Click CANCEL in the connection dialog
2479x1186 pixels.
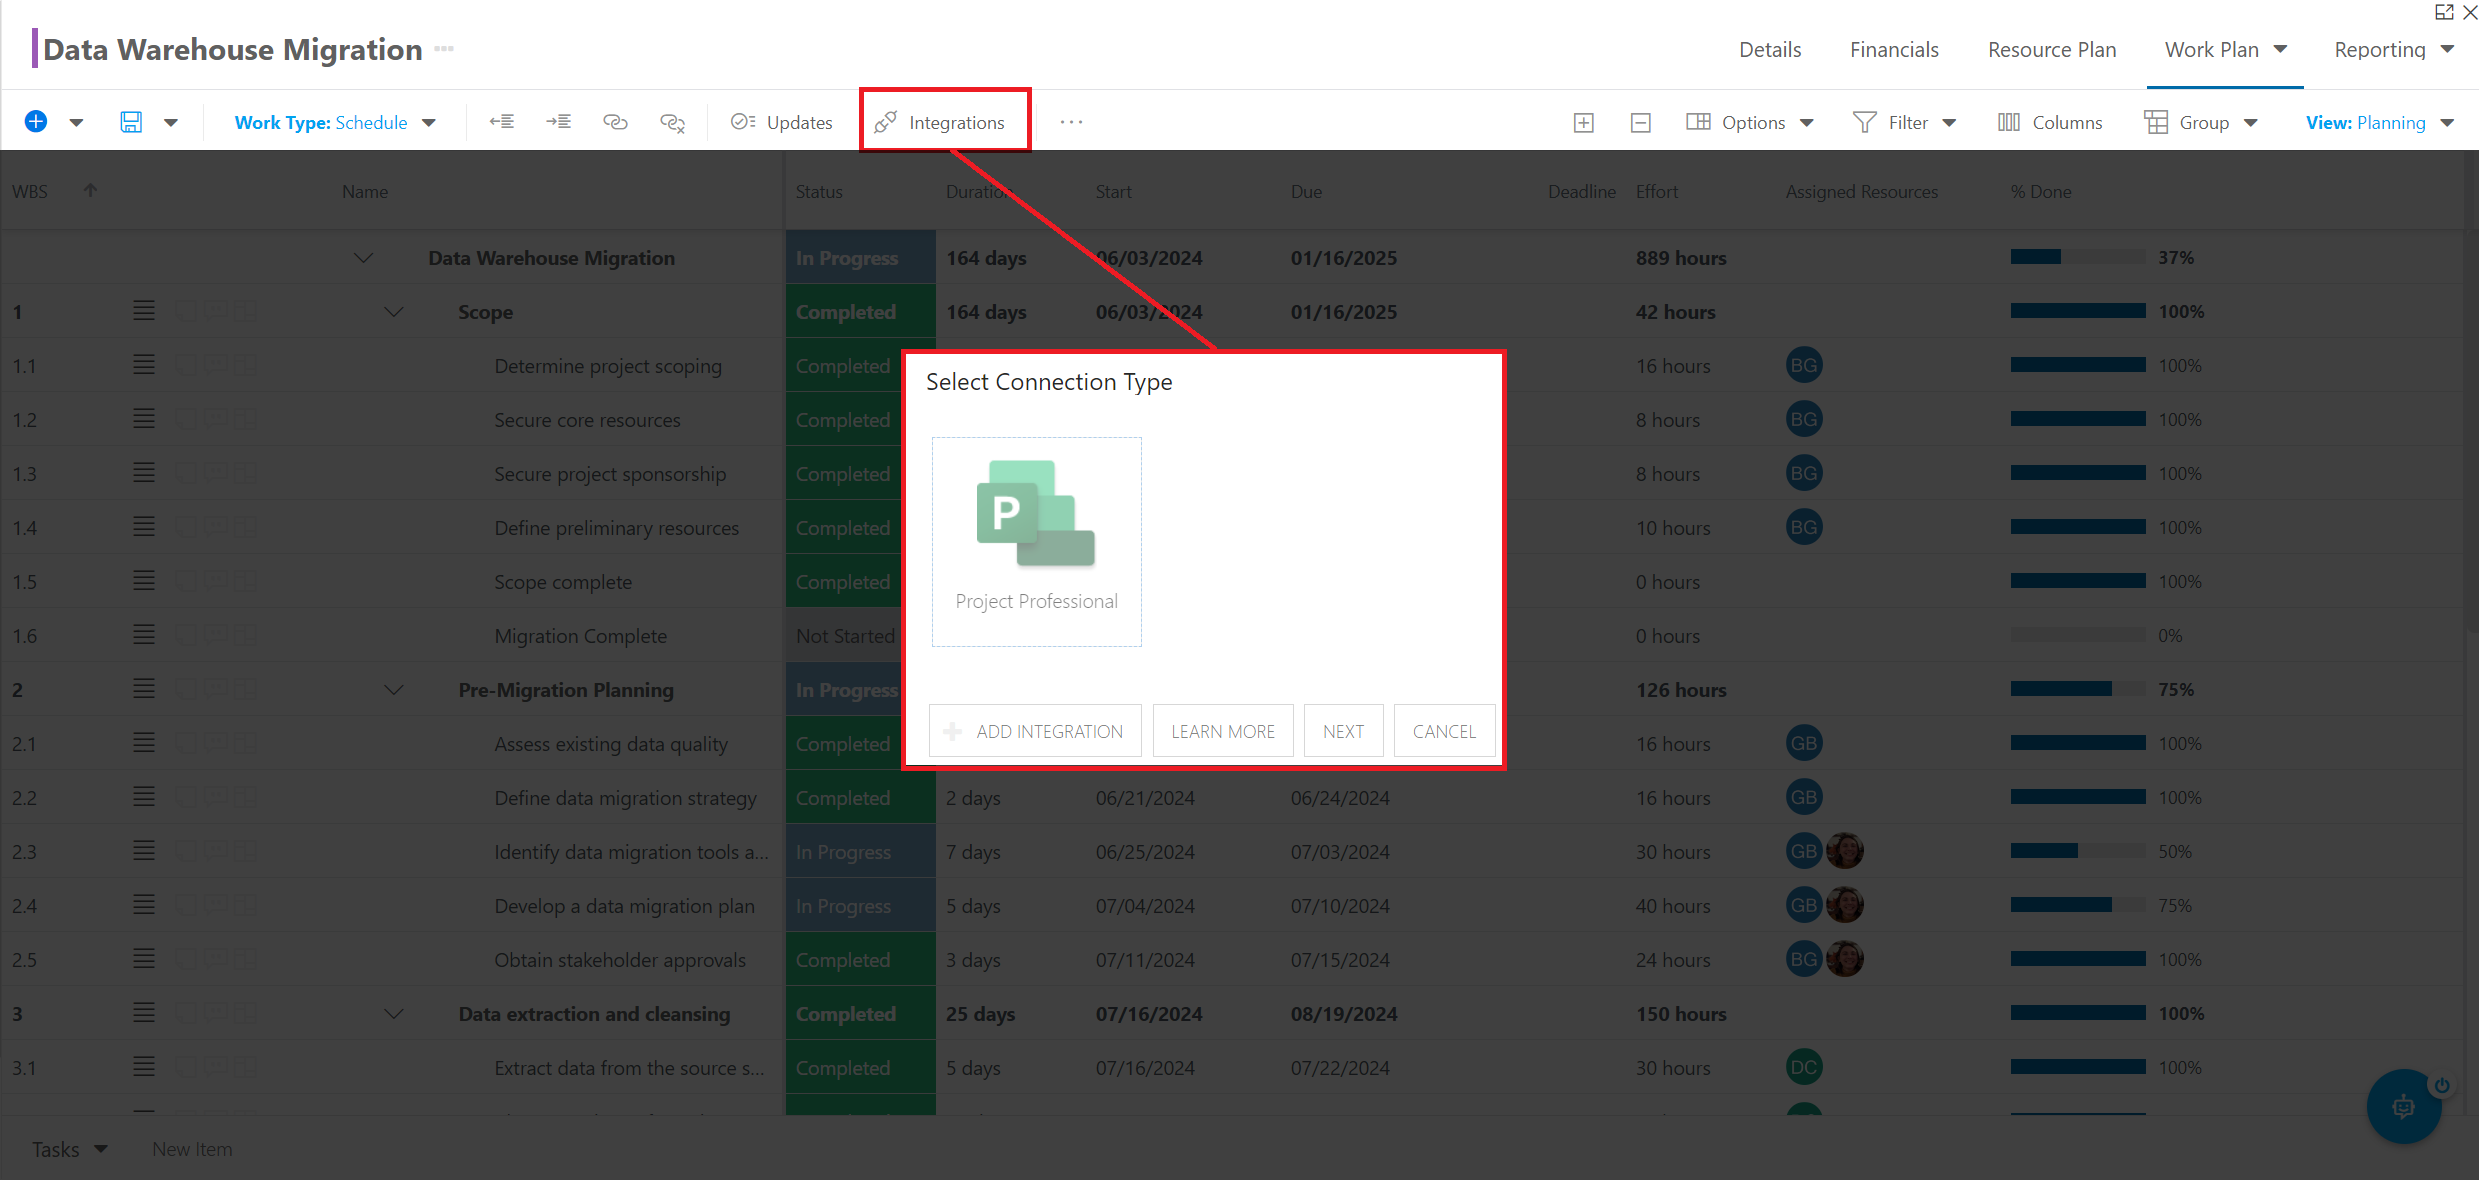coord(1444,731)
